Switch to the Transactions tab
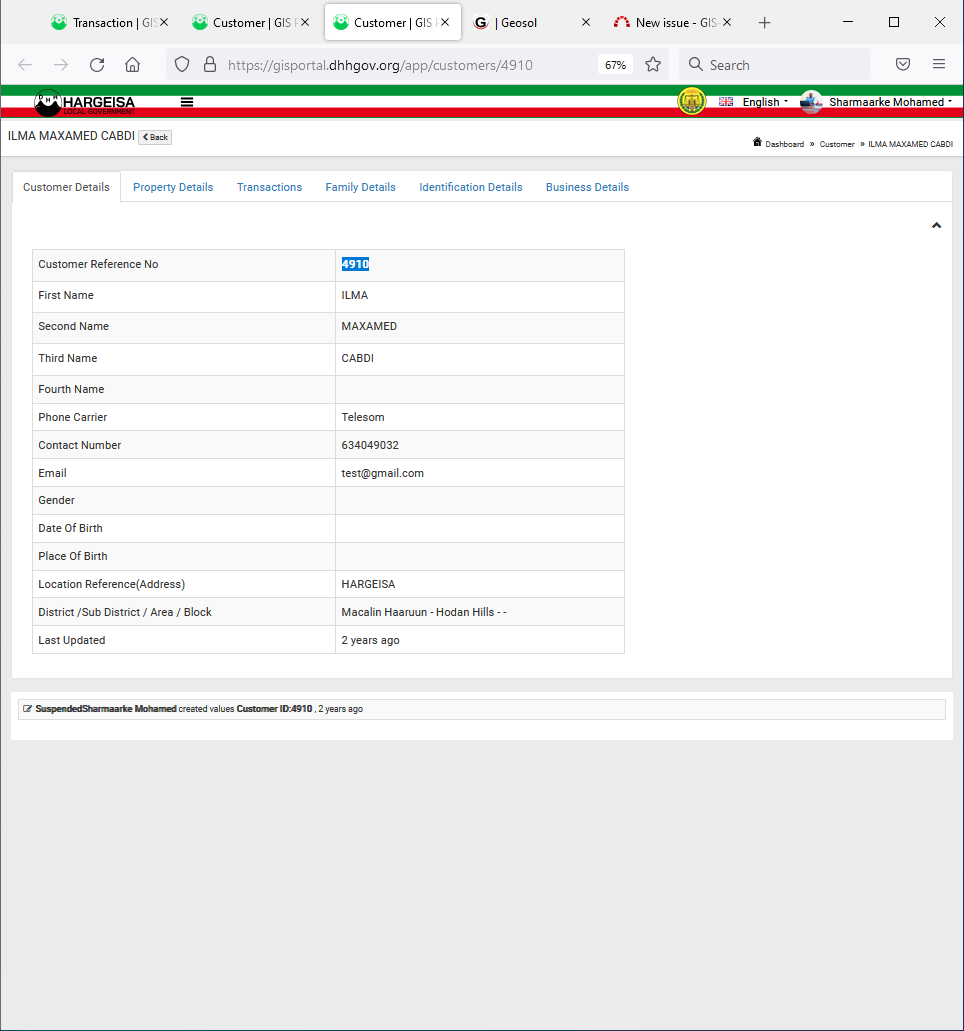 [x=269, y=187]
